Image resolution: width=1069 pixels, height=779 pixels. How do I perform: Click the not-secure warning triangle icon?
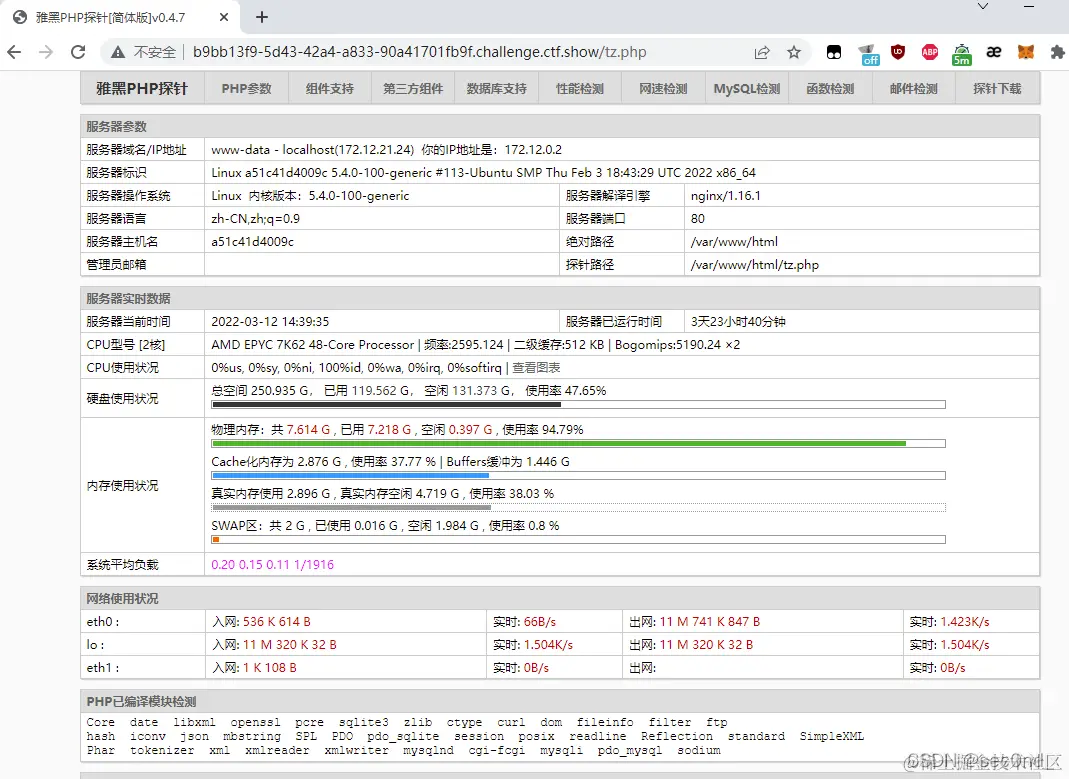118,52
